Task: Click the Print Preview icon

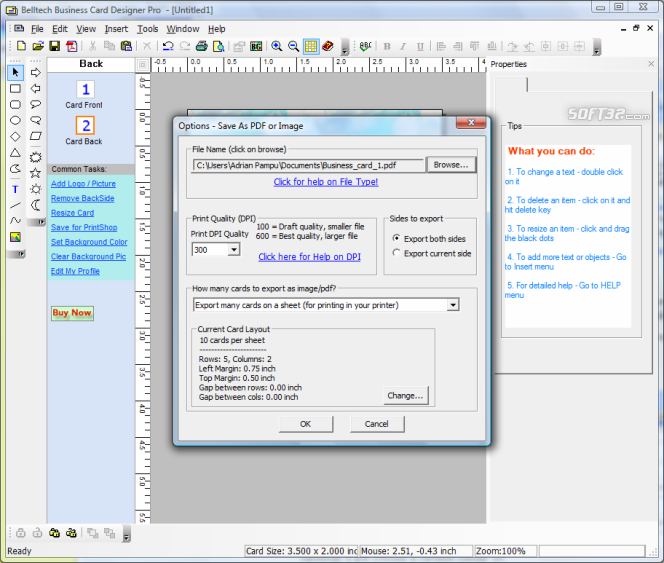Action: click(219, 46)
